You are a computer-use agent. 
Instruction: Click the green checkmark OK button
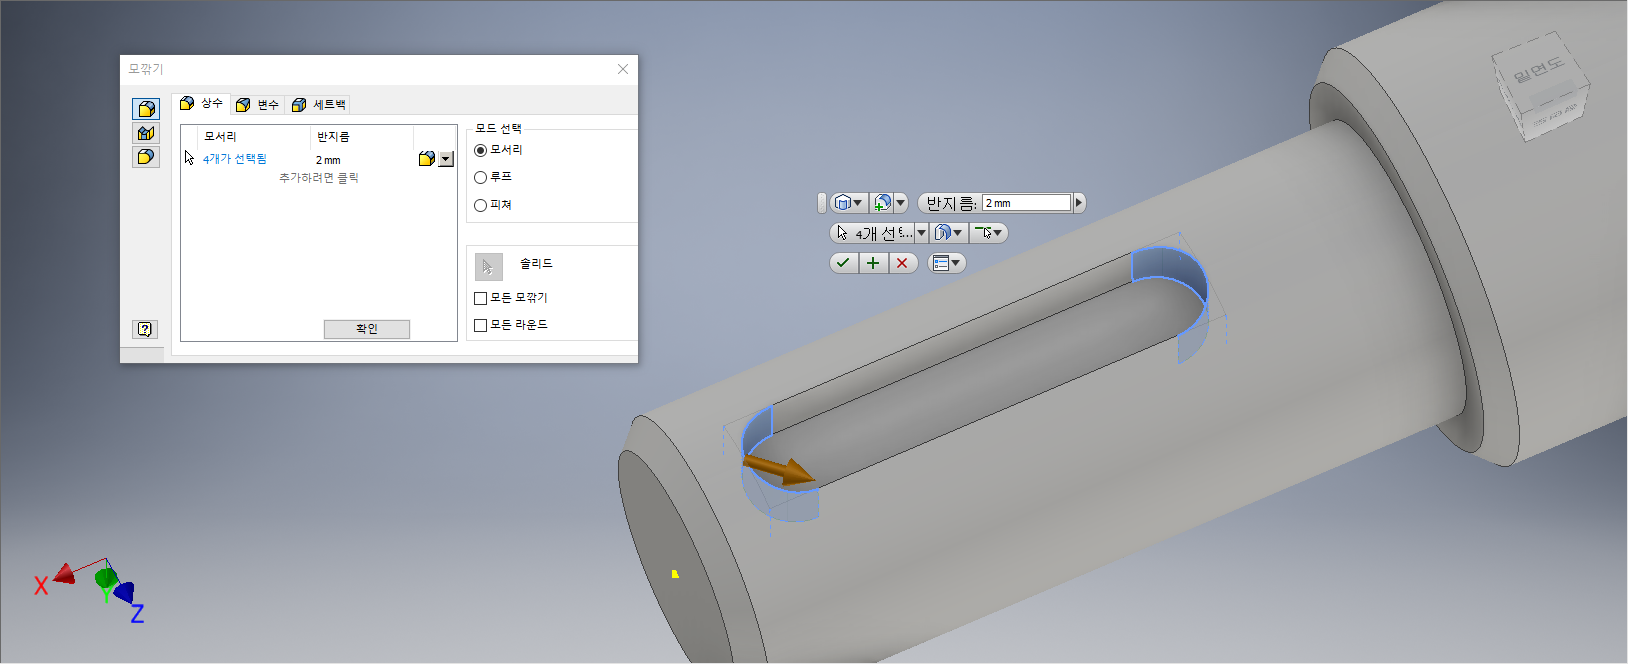pyautogui.click(x=844, y=263)
